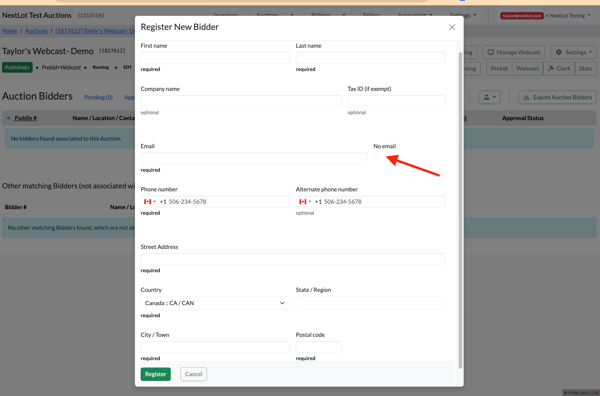The height and width of the screenshot is (396, 600).
Task: Click the City / Town field
Action: tap(215, 347)
